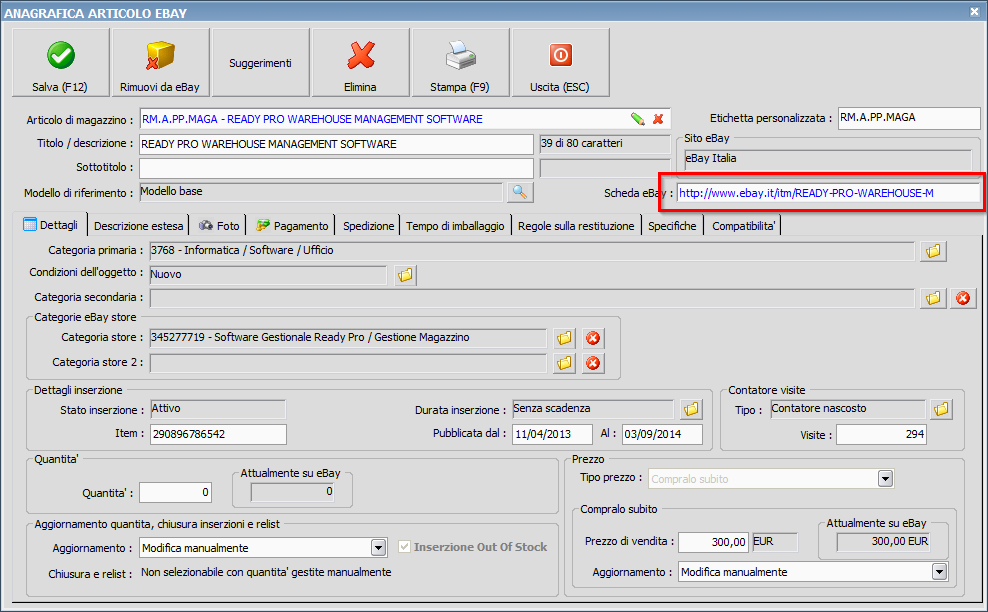Toggle the Inserzione Out Of Stock checkbox
Image resolution: width=988 pixels, height=612 pixels.
tap(405, 546)
